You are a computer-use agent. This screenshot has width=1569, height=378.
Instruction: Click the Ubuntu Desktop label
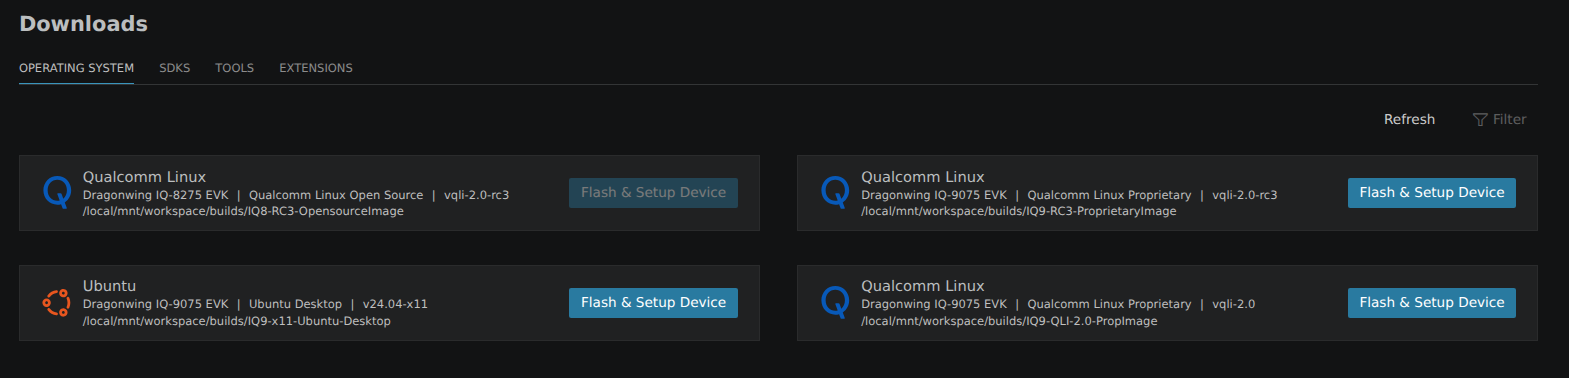(x=295, y=304)
